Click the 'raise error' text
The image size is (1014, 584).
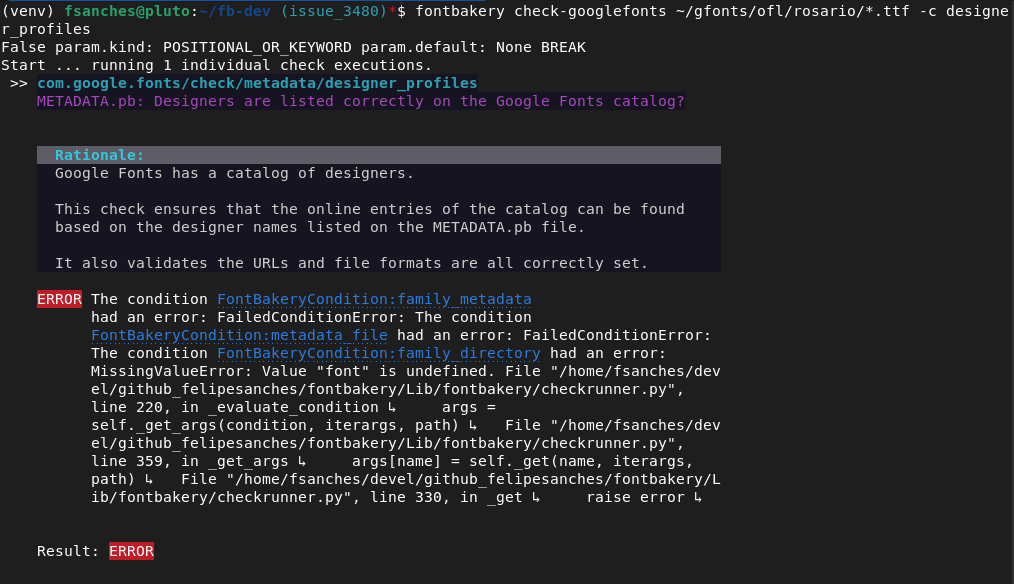(x=635, y=497)
